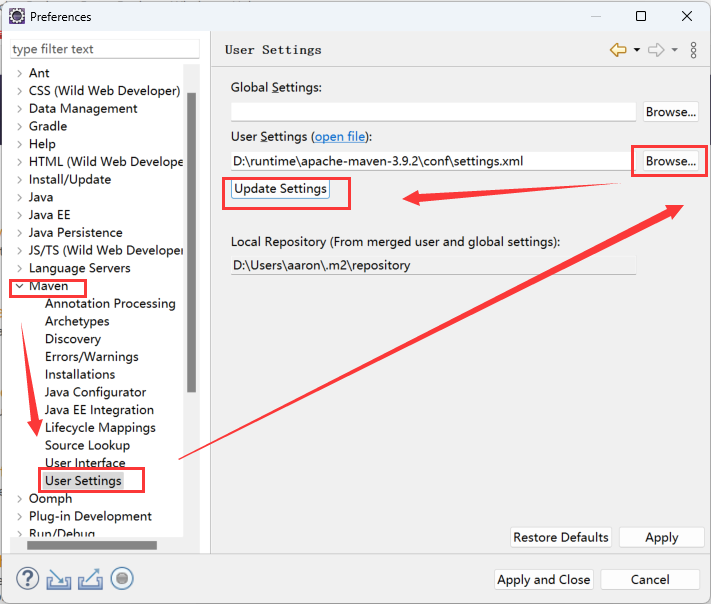Expand the Language Servers node
711x604 pixels.
coord(19,268)
